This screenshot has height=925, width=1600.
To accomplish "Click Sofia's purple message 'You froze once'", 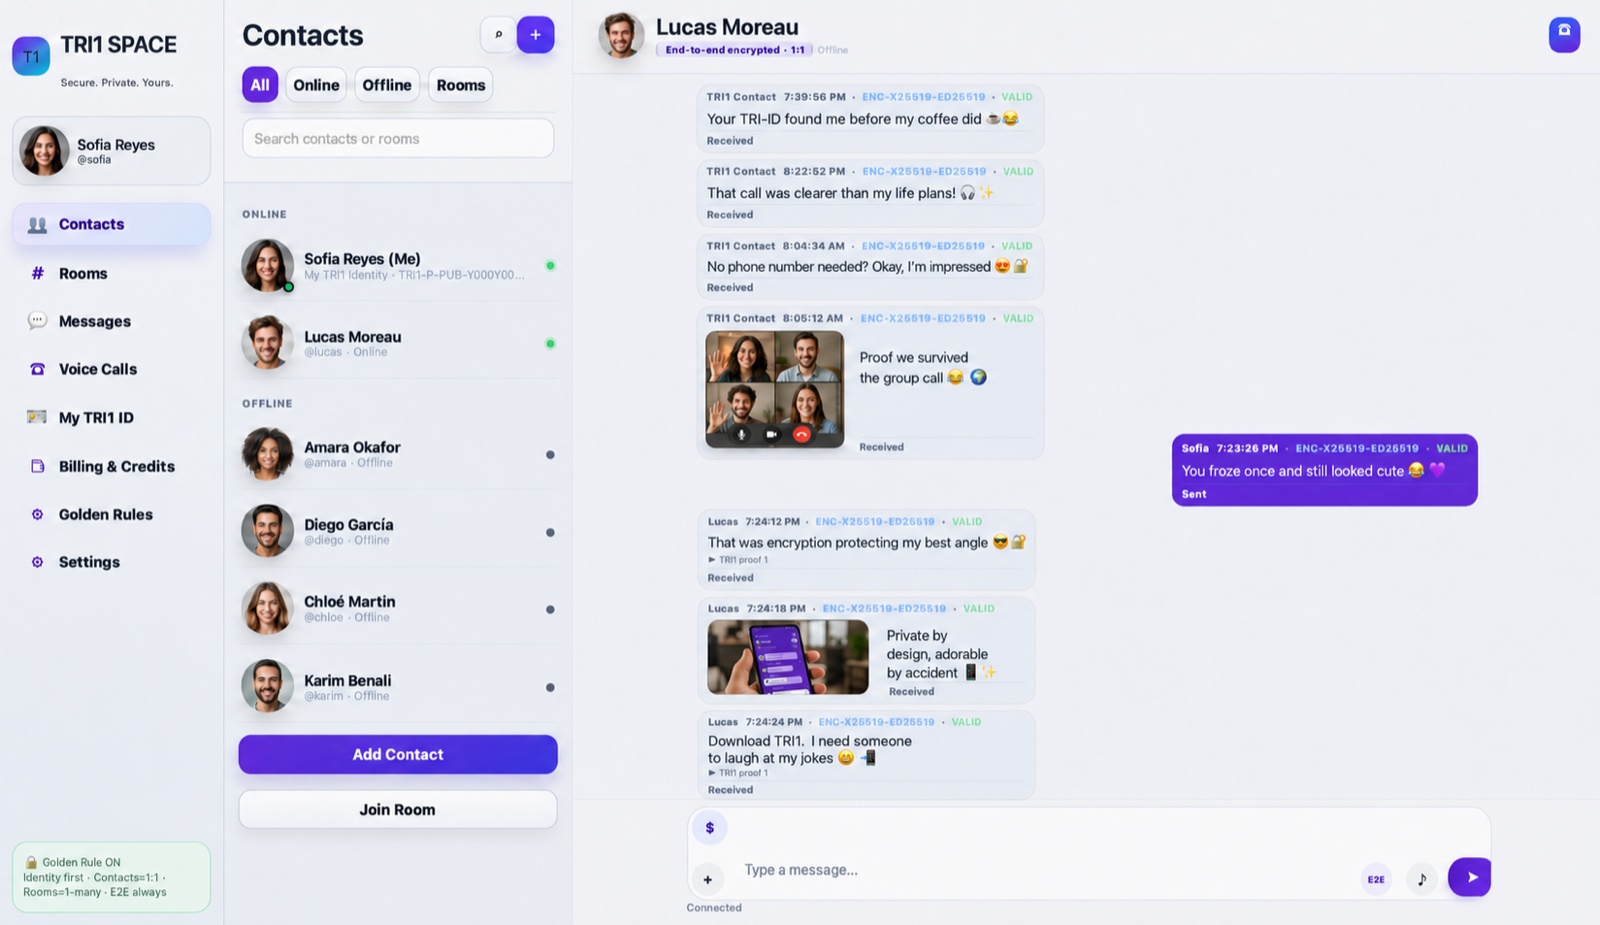I will pos(1325,470).
